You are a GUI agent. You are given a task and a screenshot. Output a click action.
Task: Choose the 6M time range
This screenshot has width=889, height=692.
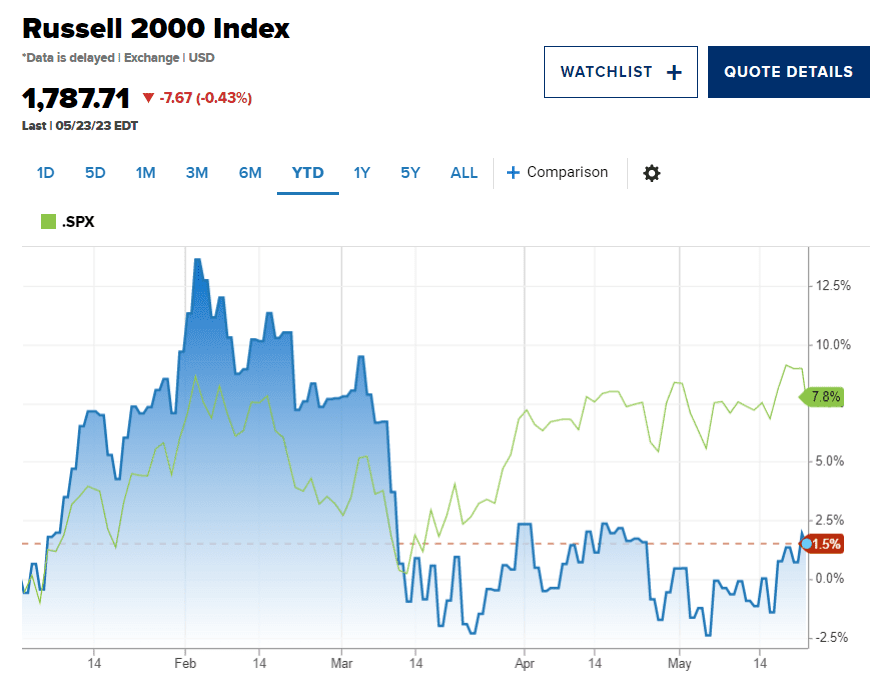[250, 173]
